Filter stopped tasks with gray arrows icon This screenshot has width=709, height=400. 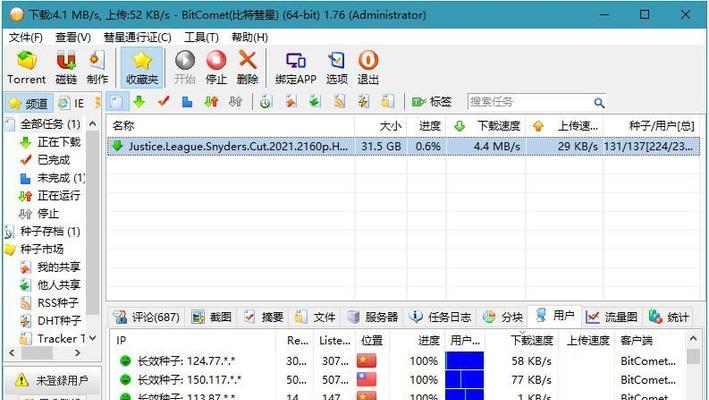point(235,102)
